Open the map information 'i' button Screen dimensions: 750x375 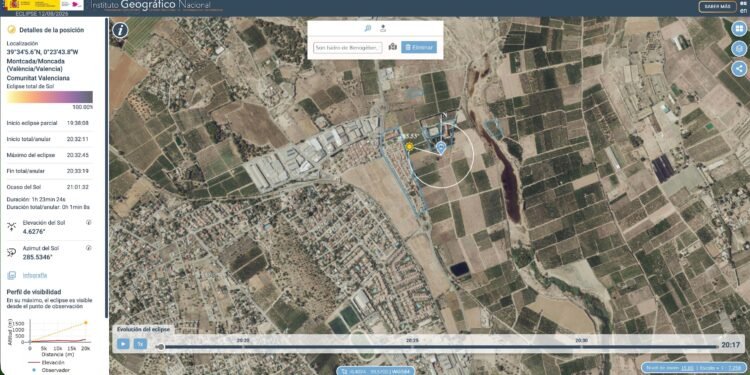click(120, 30)
